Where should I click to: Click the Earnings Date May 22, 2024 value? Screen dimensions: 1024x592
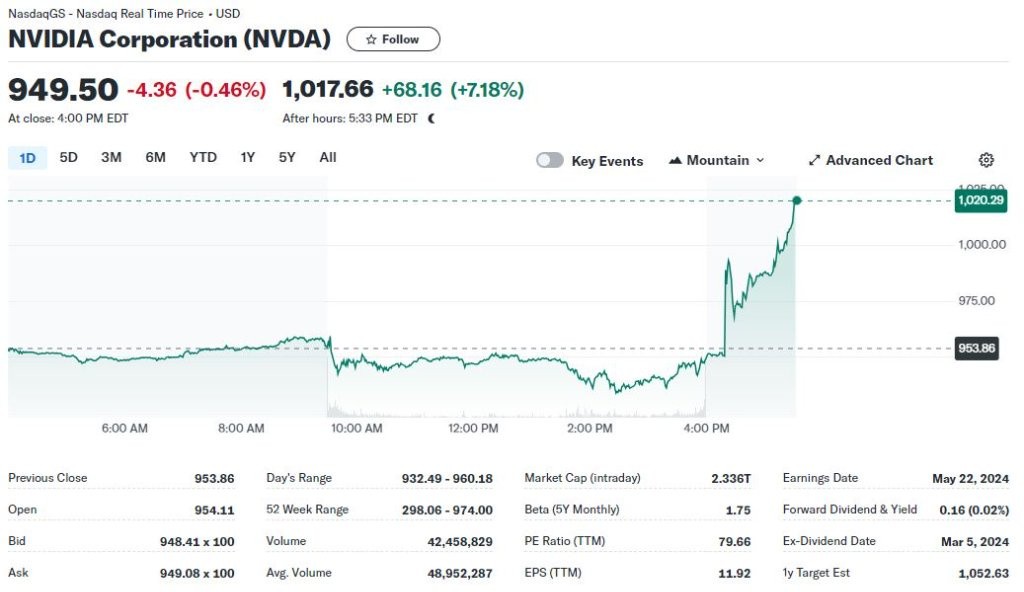(x=970, y=478)
